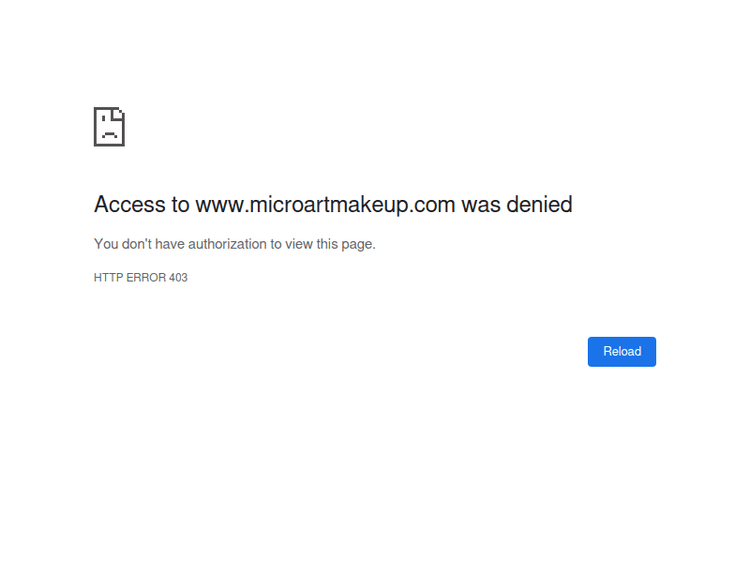750x563 pixels.
Task: Click the number "403" in the error code
Action: click(x=178, y=278)
